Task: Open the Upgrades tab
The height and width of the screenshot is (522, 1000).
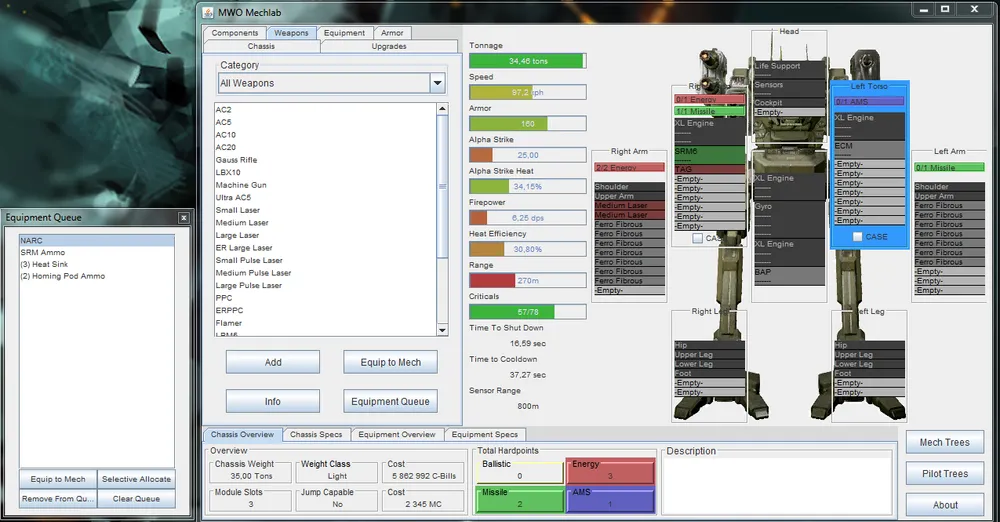Action: pos(388,46)
